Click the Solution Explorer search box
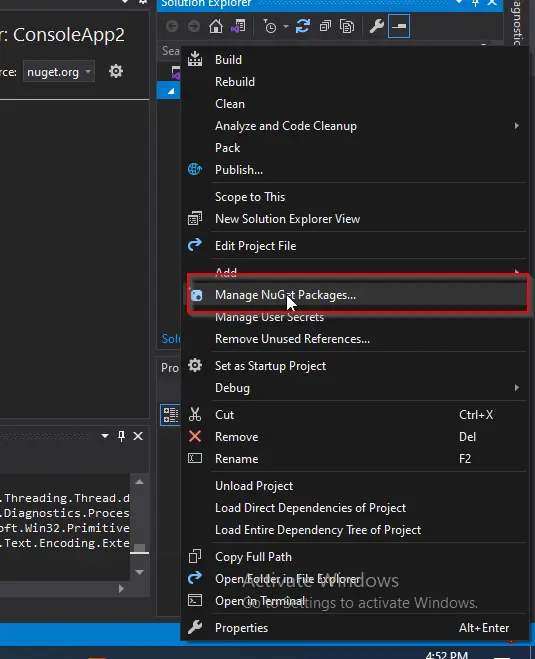 click(170, 51)
